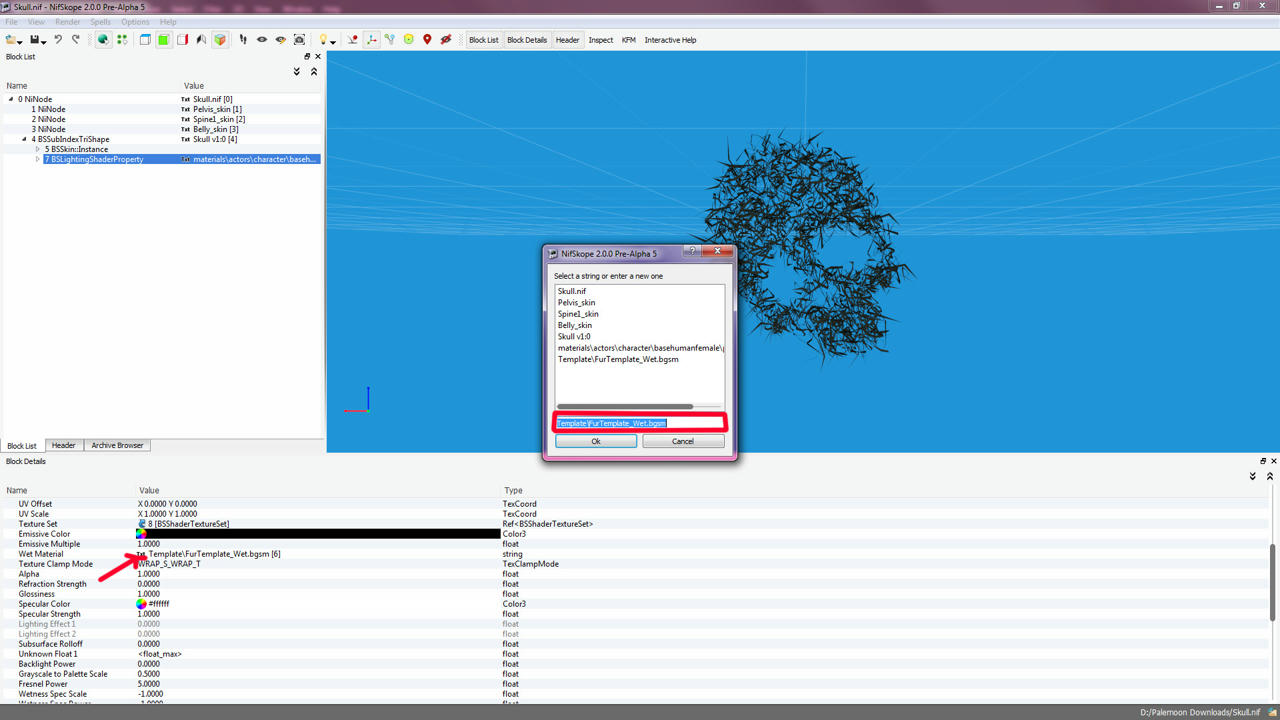Select Pelvis_skin in the string list
1280x720 pixels.
576,302
